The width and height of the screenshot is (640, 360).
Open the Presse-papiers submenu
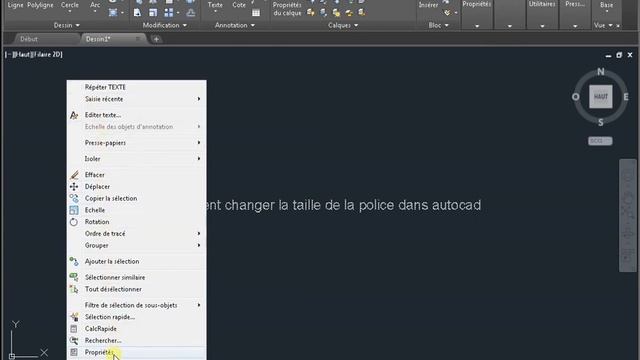136,143
